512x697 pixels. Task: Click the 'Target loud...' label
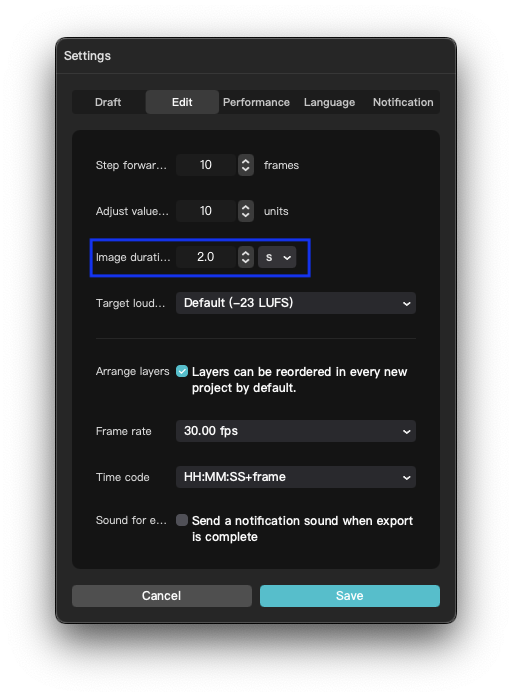130,303
